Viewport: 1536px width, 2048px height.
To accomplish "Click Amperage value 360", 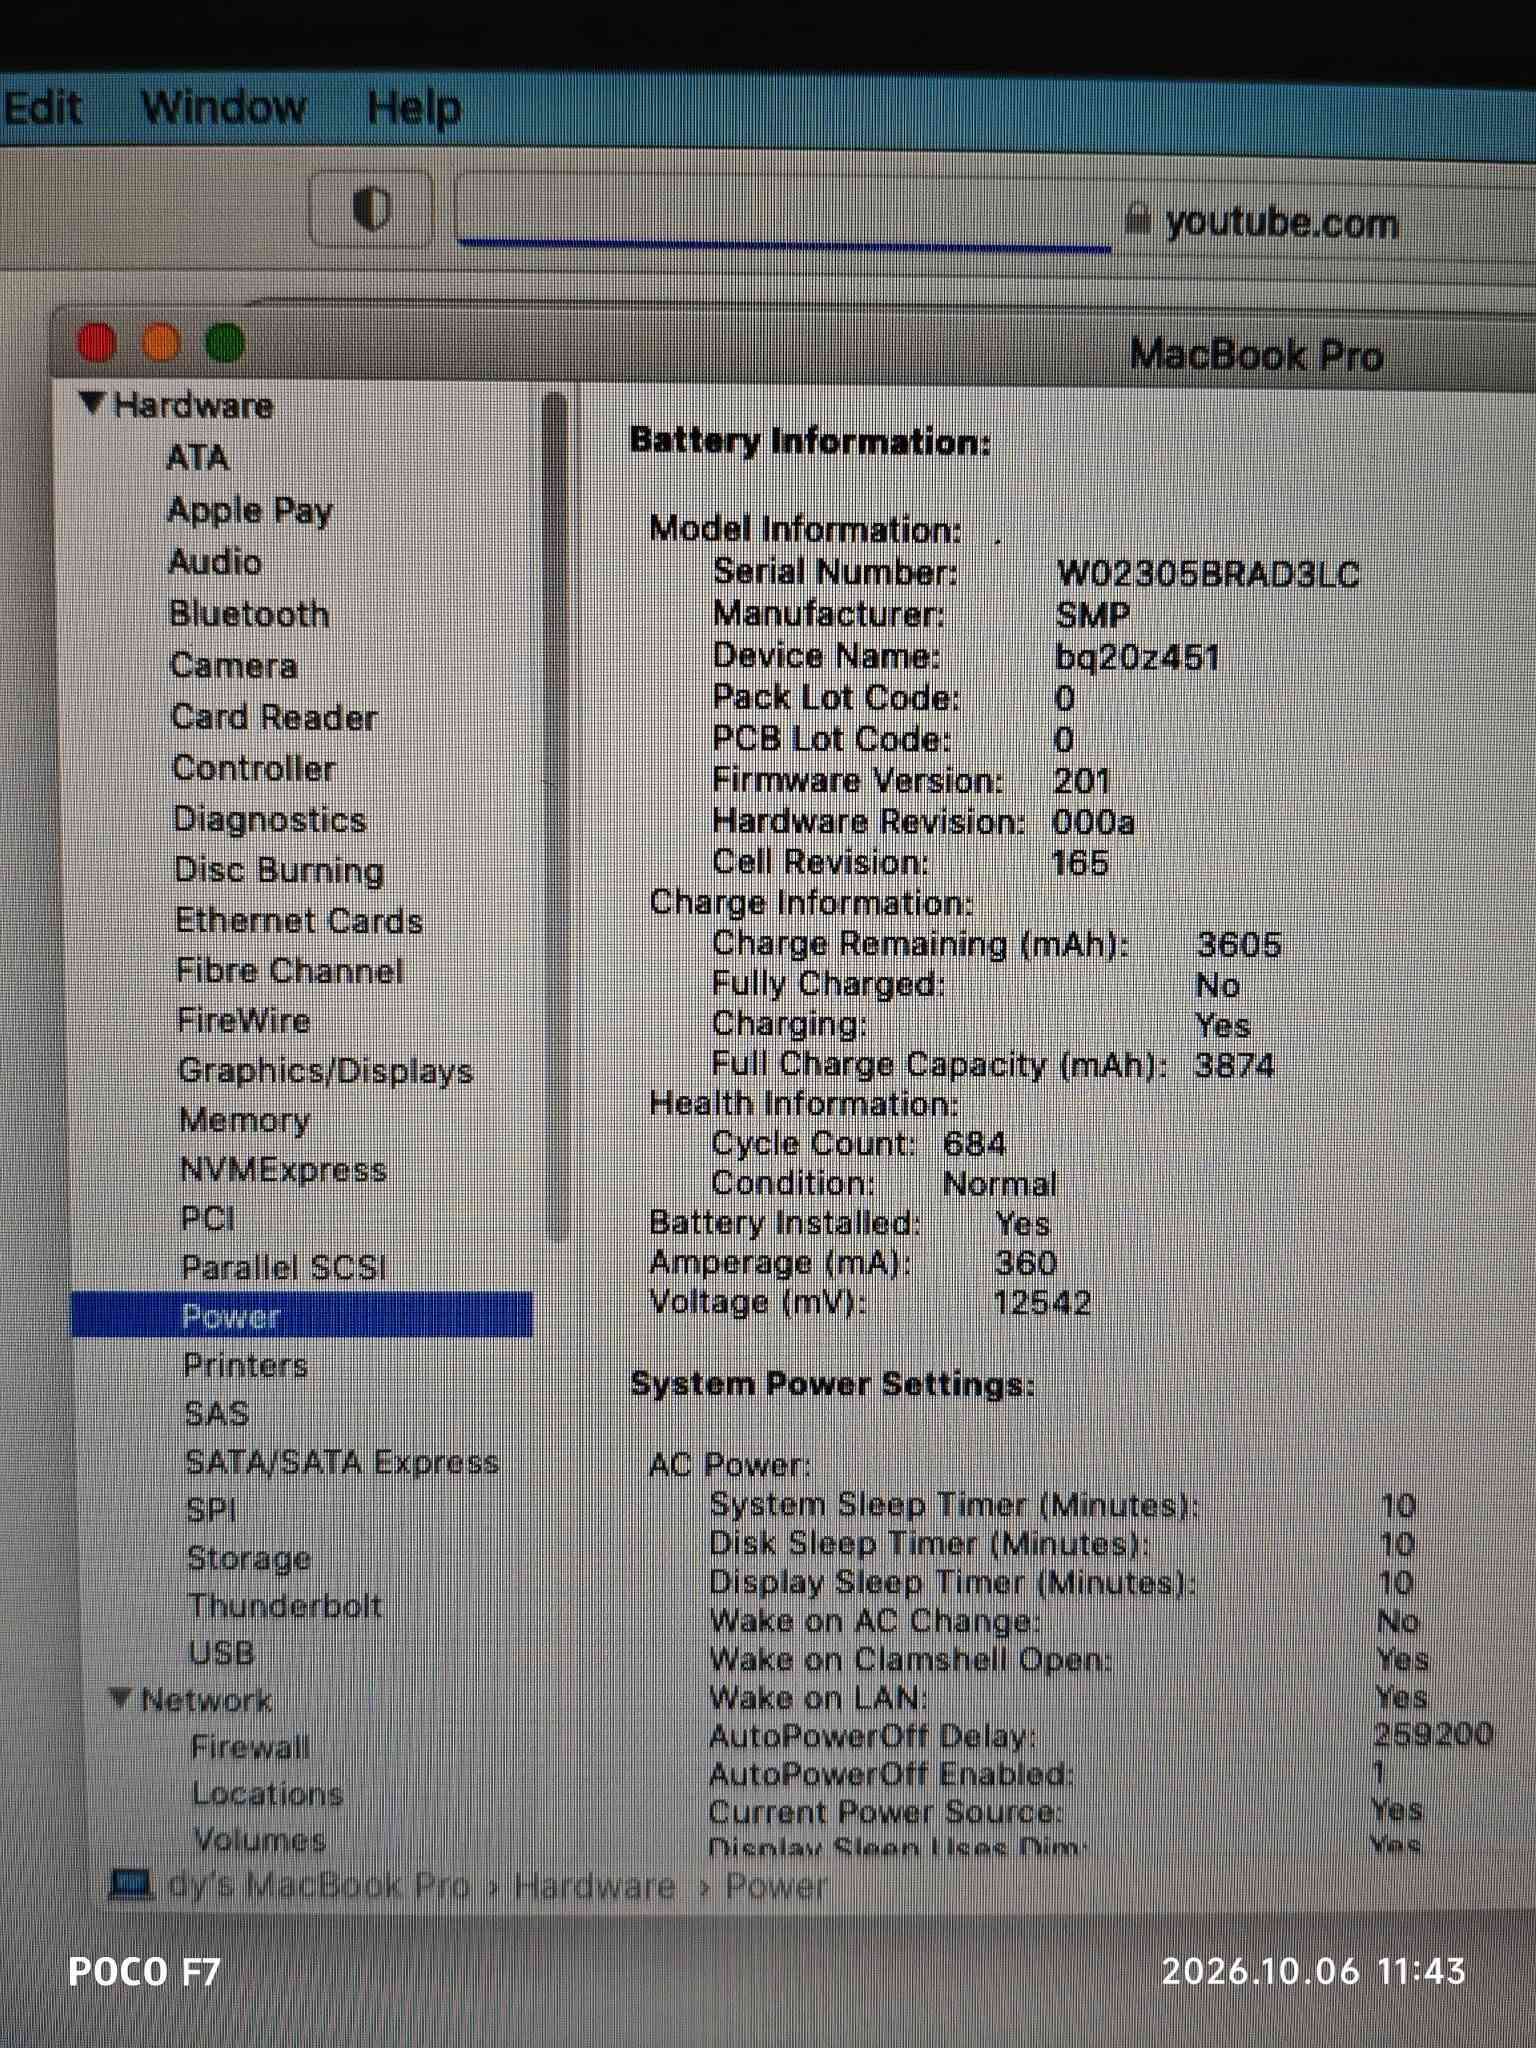I will 1026,1263.
